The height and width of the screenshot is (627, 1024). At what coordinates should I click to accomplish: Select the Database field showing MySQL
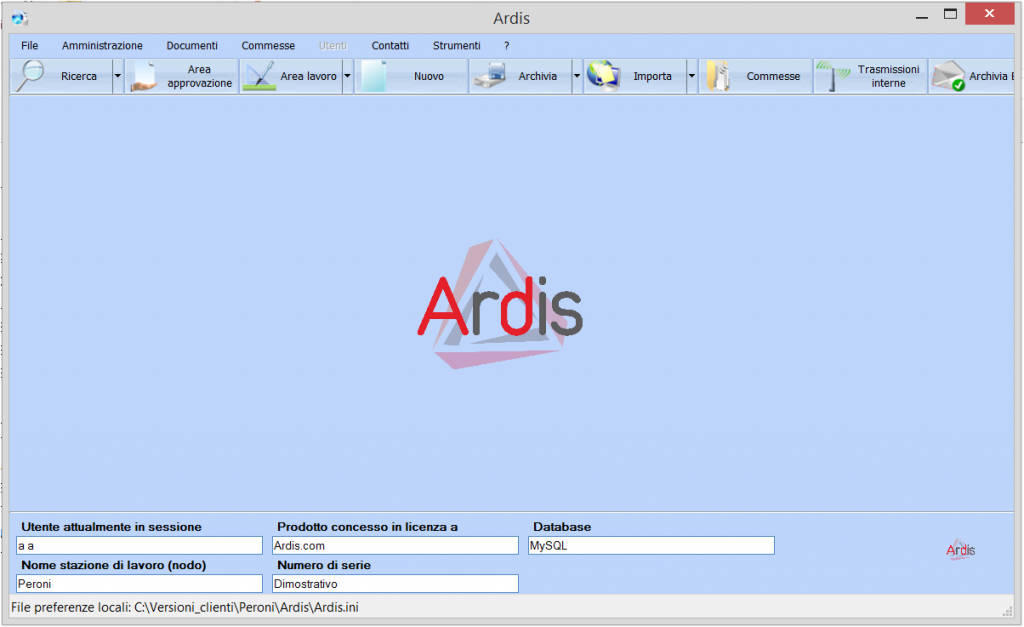point(650,545)
